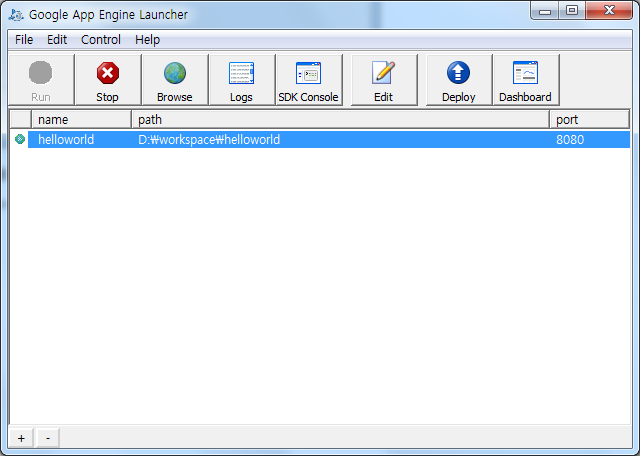
Task: Click the grayed-out Run toolbar button
Action: [x=41, y=80]
